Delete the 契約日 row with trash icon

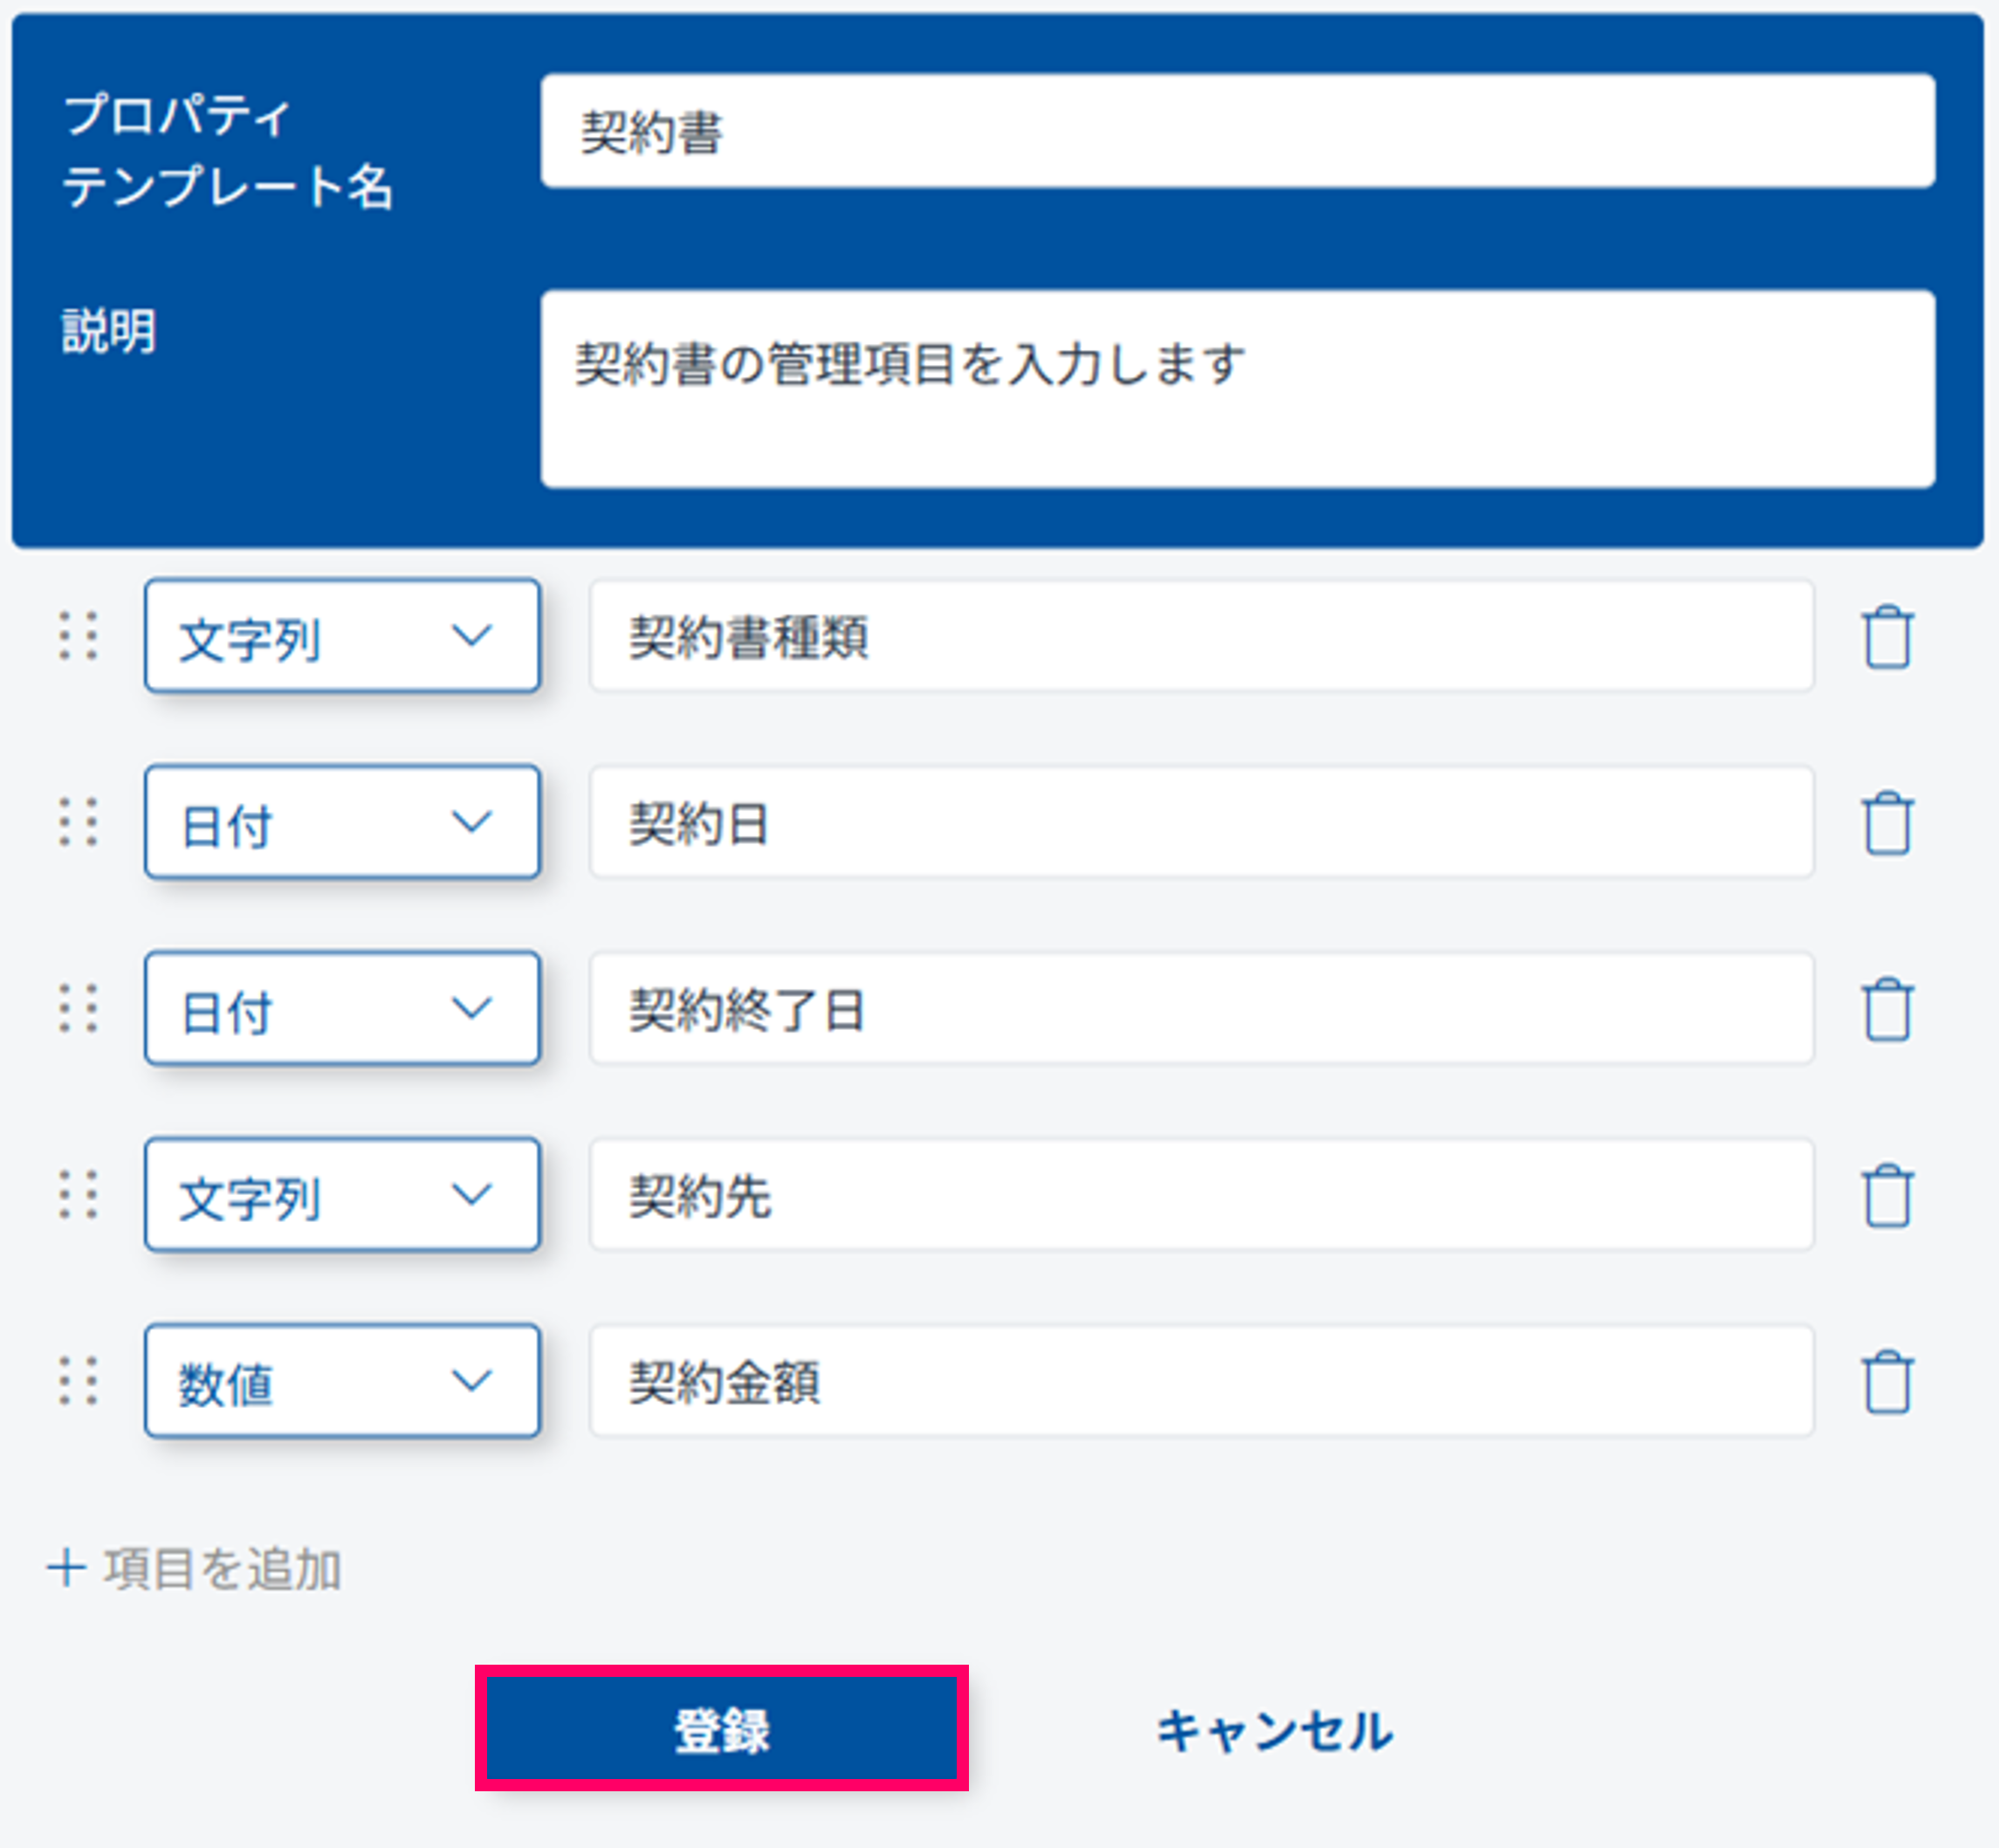coord(1887,823)
